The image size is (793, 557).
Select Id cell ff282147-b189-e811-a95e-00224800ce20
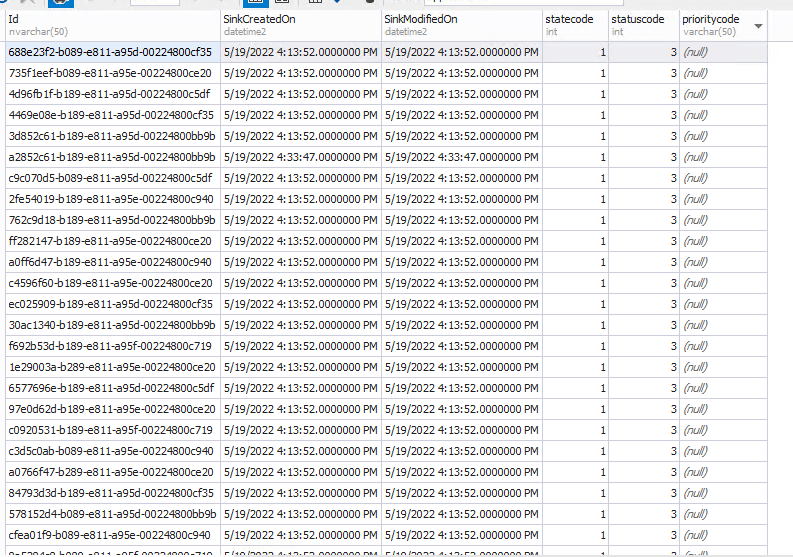[x=113, y=241]
